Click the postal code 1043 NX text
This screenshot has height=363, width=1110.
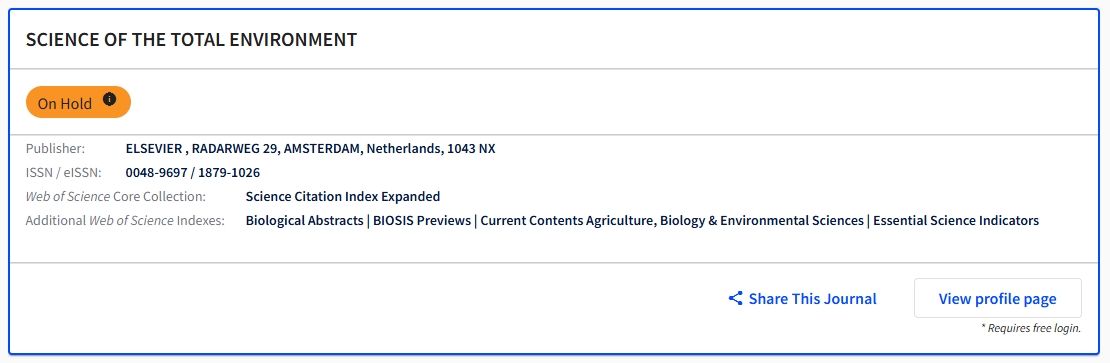click(471, 149)
